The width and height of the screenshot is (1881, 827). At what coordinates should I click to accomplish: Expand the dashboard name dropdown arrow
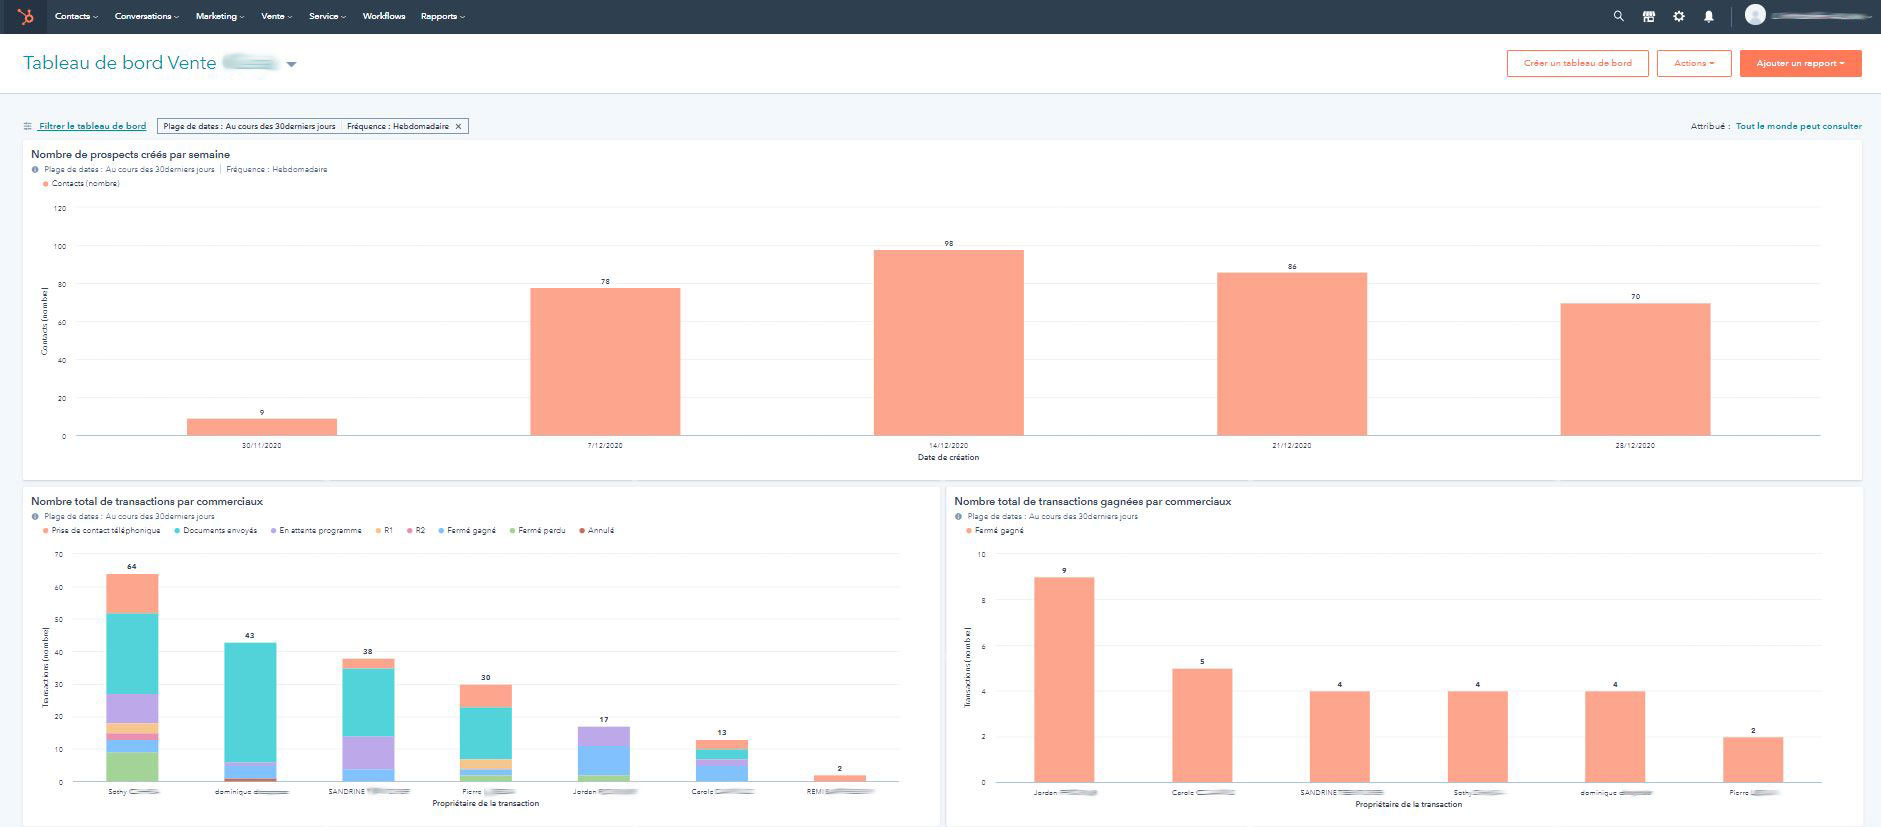pyautogui.click(x=291, y=64)
